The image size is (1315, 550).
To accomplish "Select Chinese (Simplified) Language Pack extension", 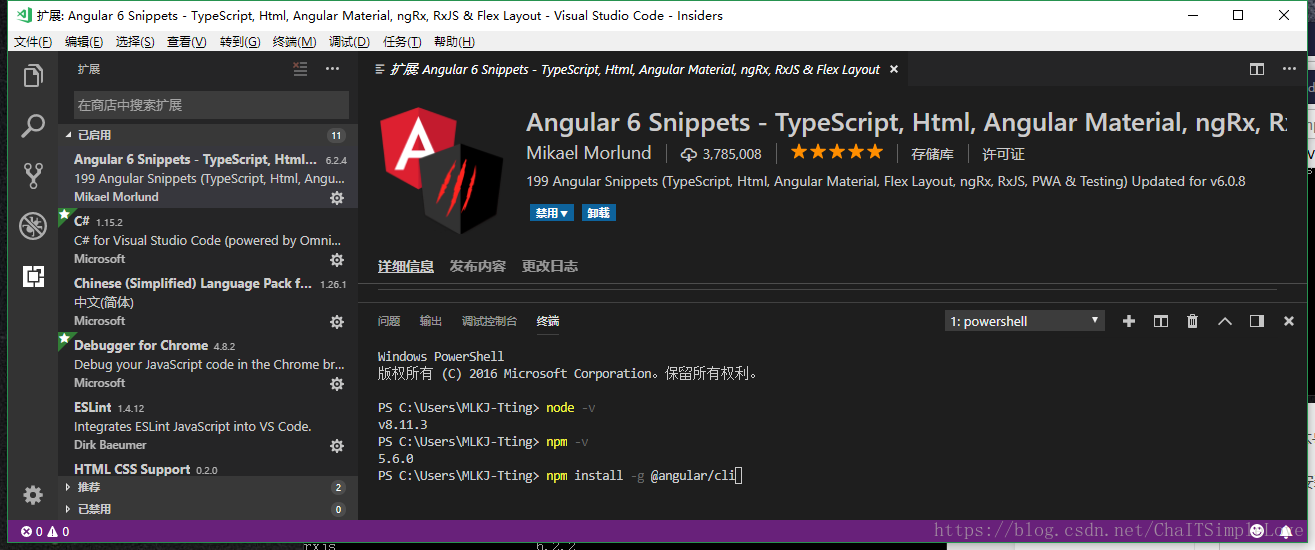I will [x=208, y=302].
